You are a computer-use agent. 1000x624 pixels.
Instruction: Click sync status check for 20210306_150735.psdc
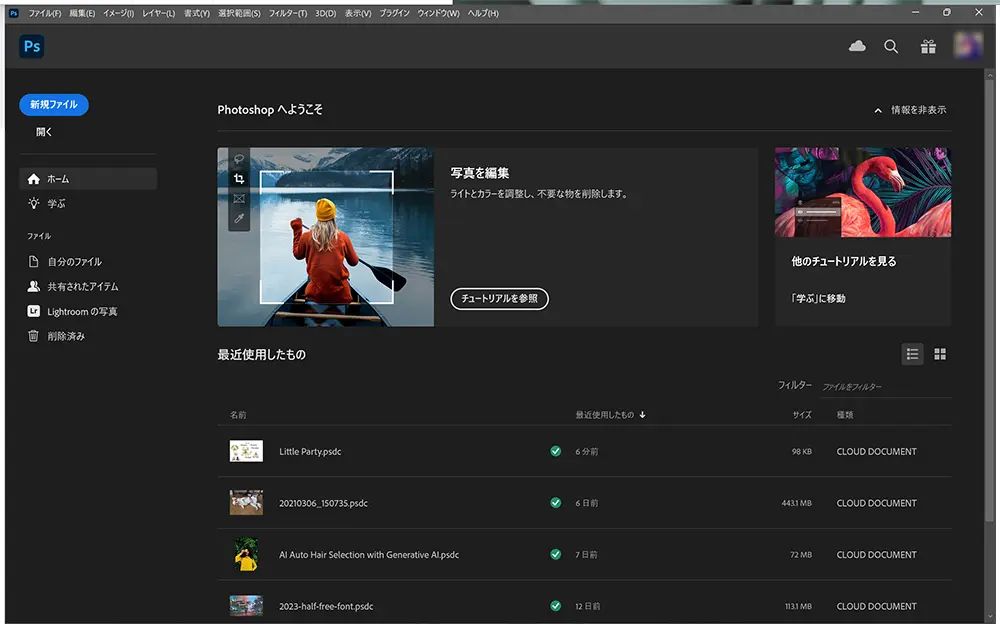coord(555,503)
